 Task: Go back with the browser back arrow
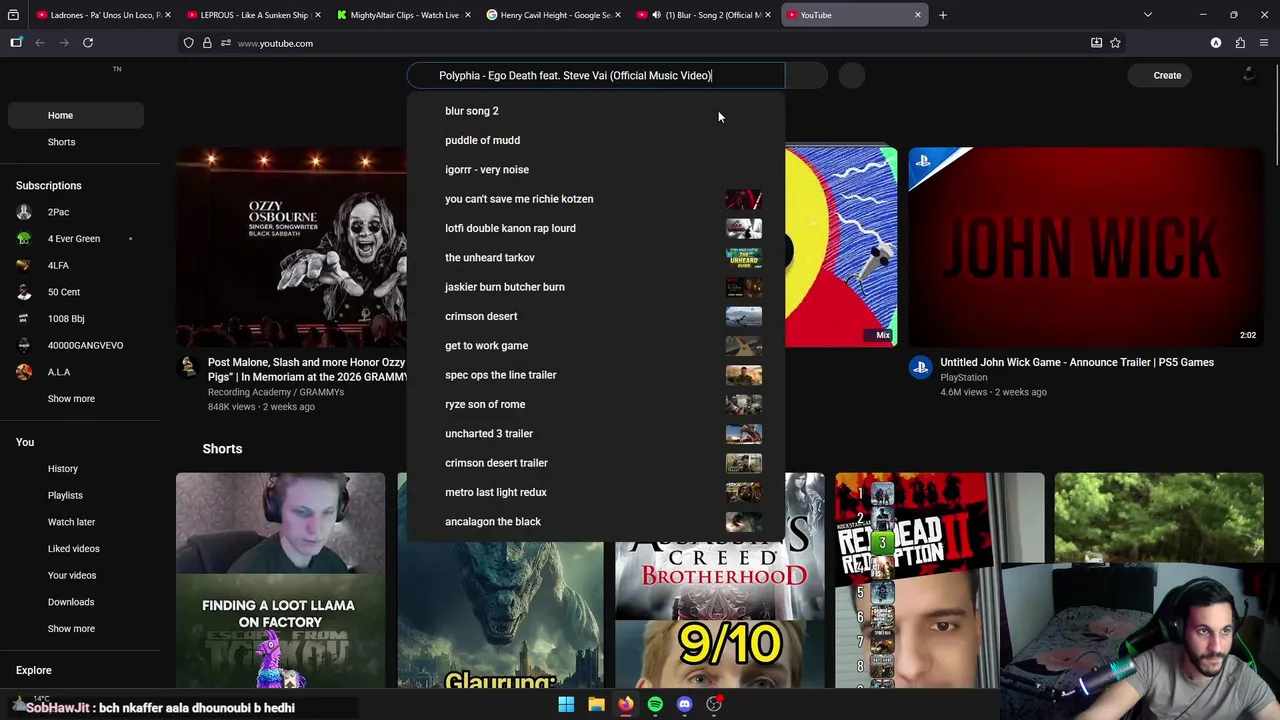[x=40, y=43]
